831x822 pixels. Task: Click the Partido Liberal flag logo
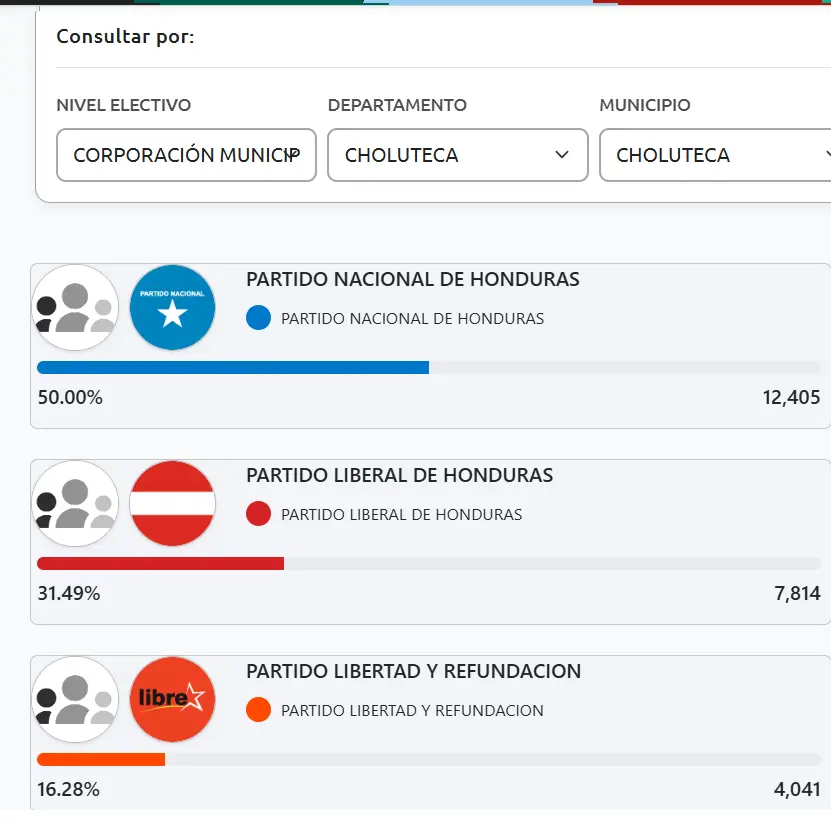pos(173,504)
